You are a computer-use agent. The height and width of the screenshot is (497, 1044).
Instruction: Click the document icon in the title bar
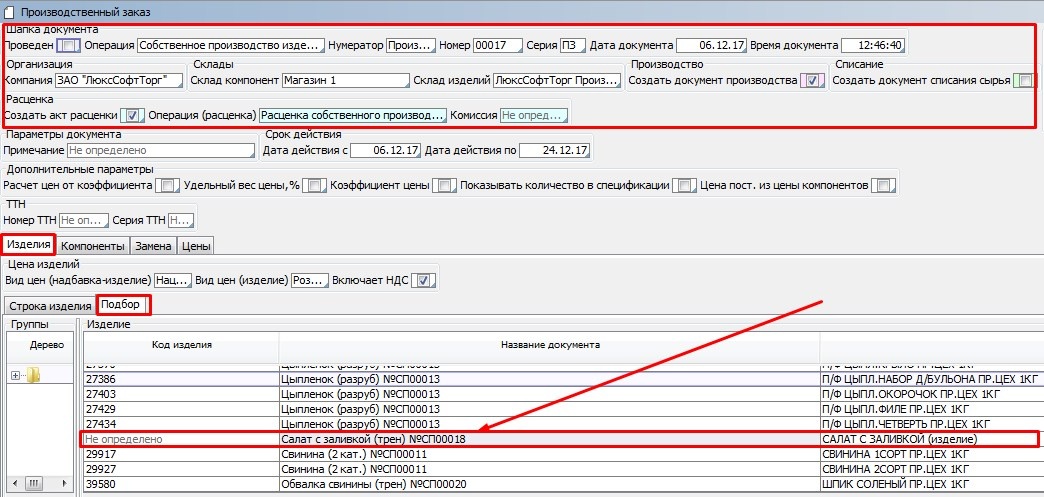click(x=9, y=9)
